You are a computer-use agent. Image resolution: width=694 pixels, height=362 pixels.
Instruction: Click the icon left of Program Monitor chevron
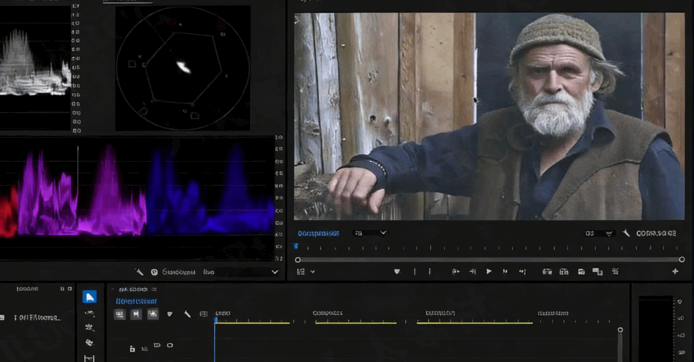click(301, 271)
